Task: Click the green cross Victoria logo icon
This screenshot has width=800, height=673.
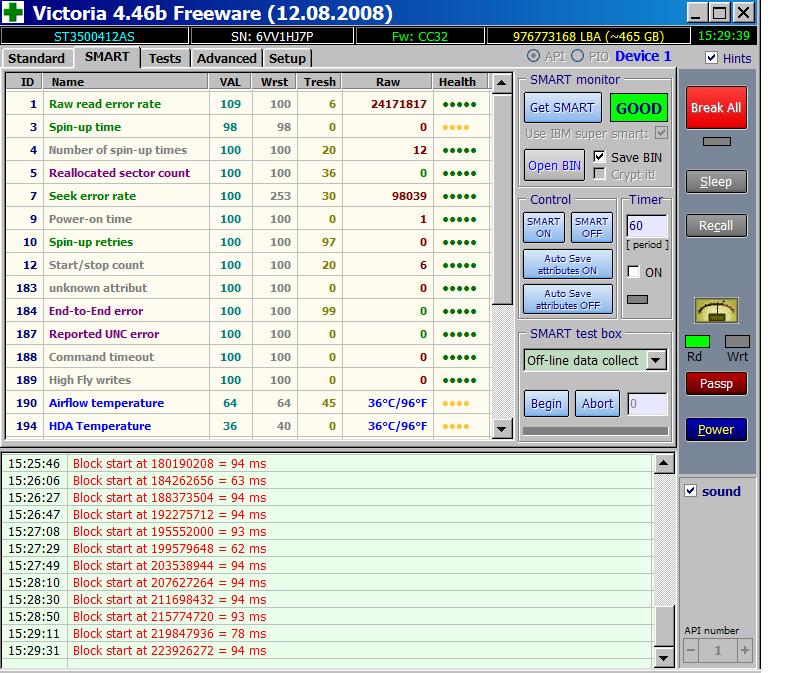Action: coord(15,13)
